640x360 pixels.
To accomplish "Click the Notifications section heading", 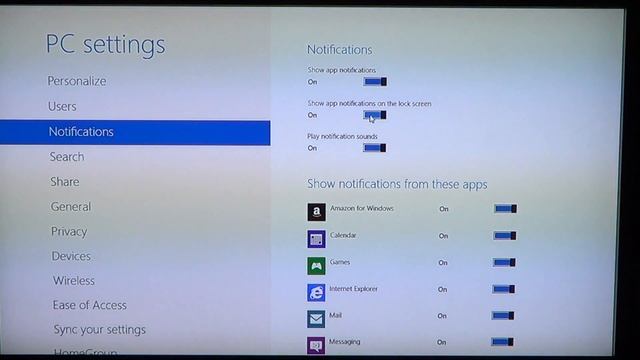I will click(340, 50).
